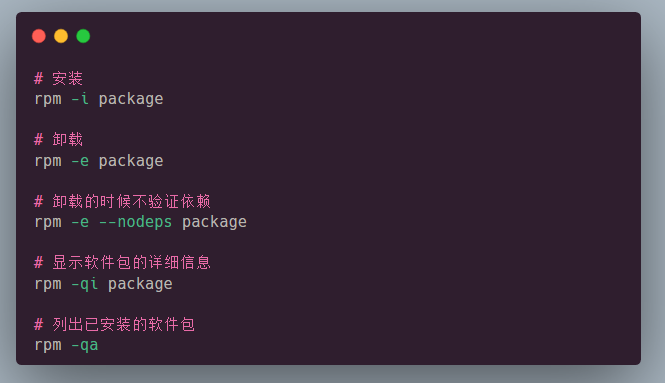Click the 卸载 comment heading
The width and height of the screenshot is (665, 383).
59,140
